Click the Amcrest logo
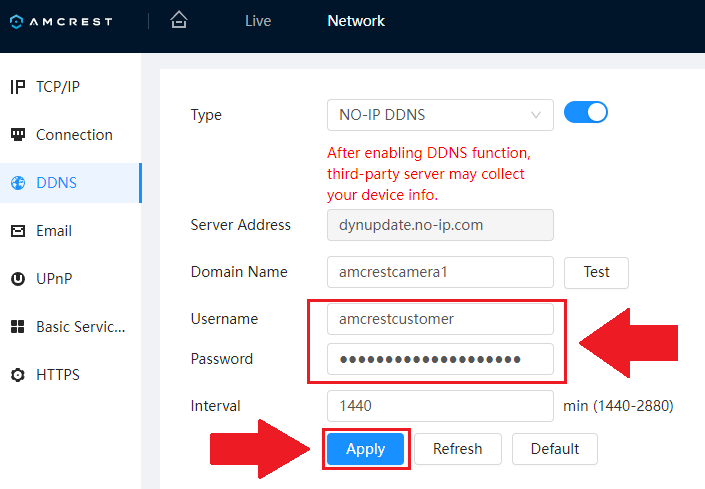This screenshot has width=705, height=489. pyautogui.click(x=61, y=22)
